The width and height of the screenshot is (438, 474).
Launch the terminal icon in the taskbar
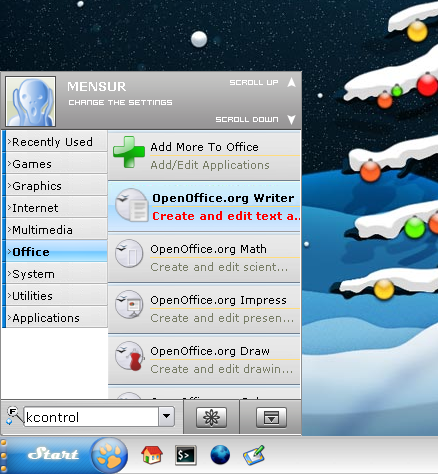click(x=186, y=455)
